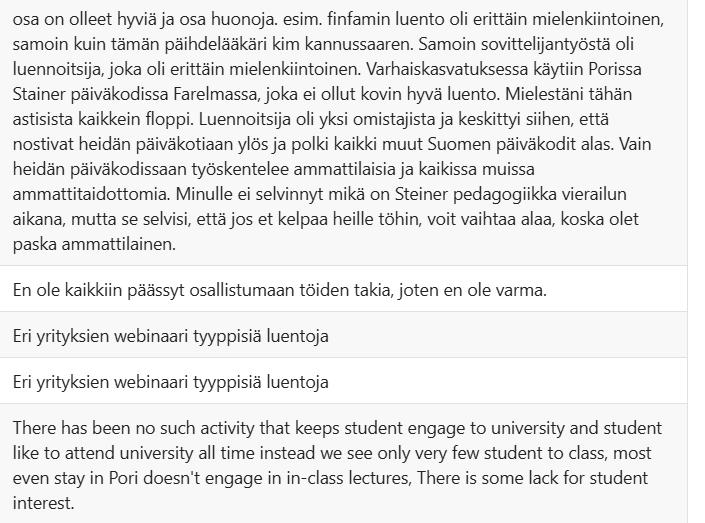Screen dimensions: 705x523
Task: Click the word "Farelmassa"
Action: (217, 94)
